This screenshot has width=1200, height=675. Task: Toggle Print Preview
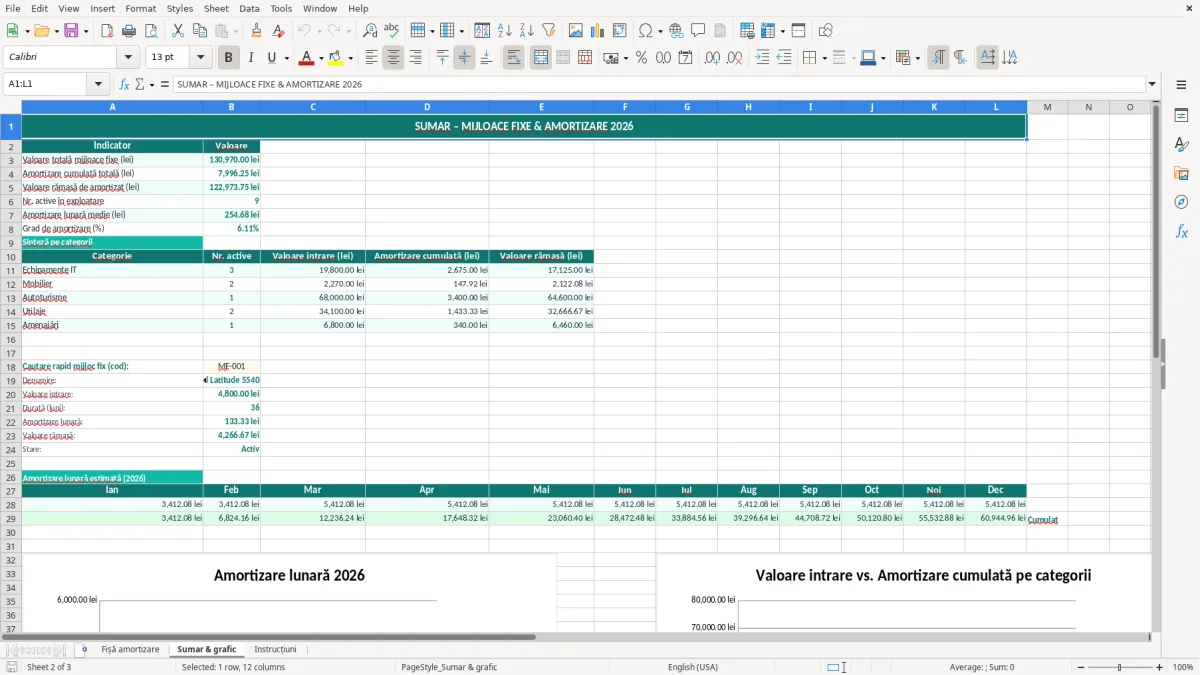[151, 31]
